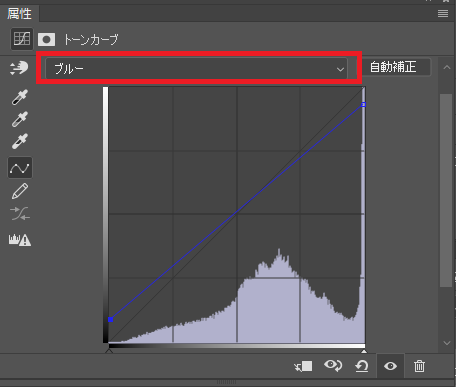
Task: Open the properties panel flyout menu
Action: (x=443, y=13)
